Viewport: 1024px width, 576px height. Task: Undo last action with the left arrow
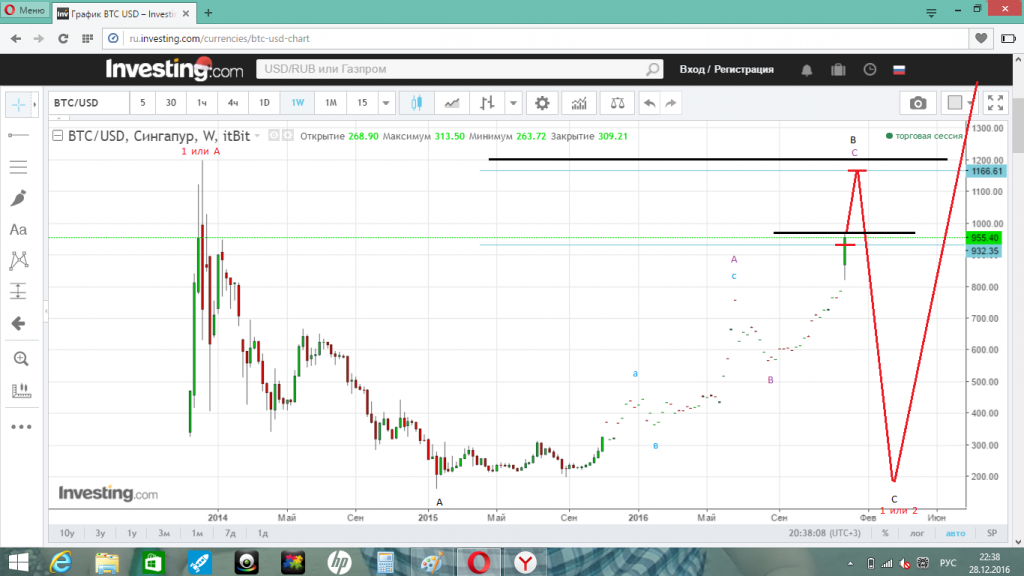point(649,102)
